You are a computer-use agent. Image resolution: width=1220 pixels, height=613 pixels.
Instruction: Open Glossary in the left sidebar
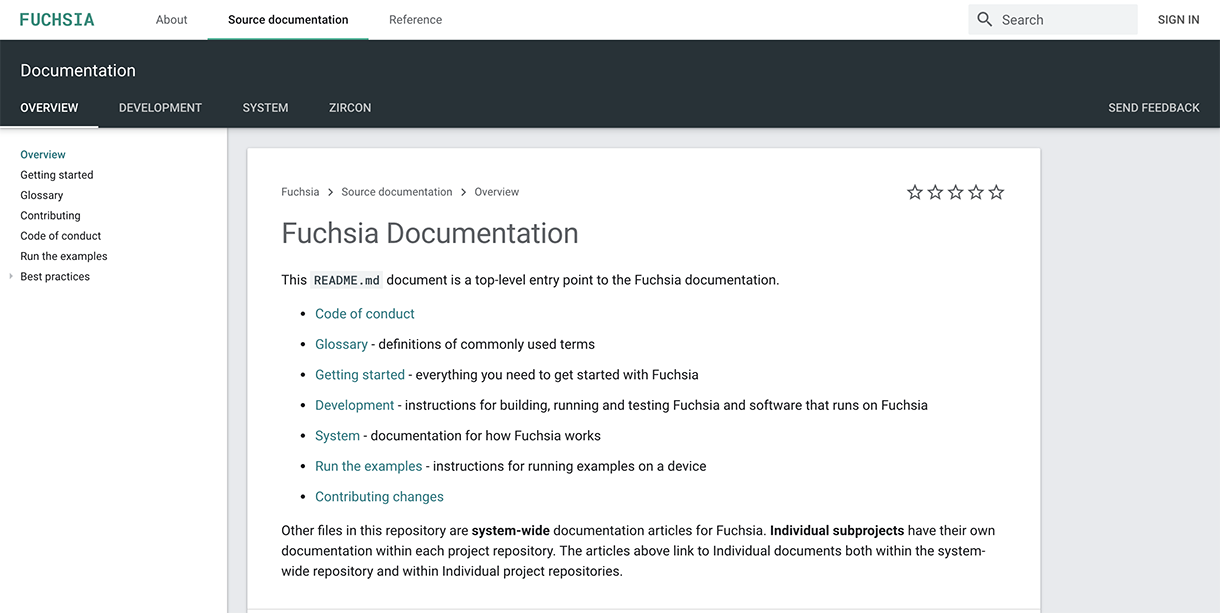pyautogui.click(x=42, y=195)
